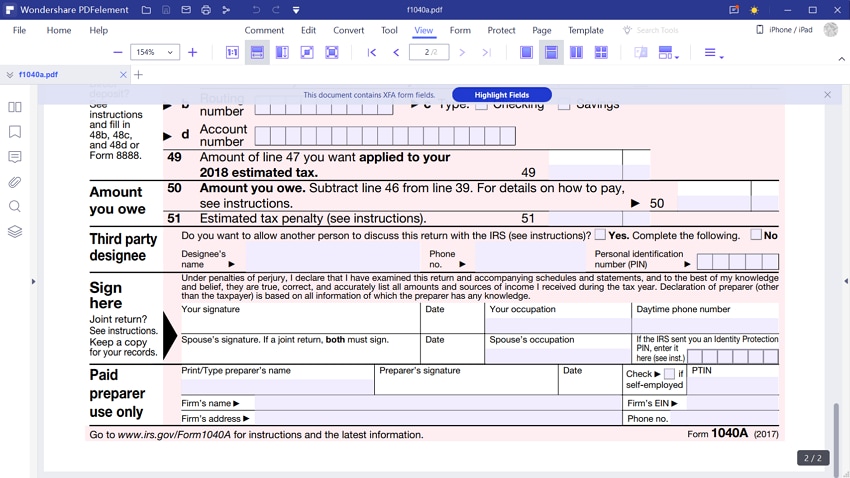This screenshot has height=478, width=850.
Task: Print document using printer icon
Action: 206,10
